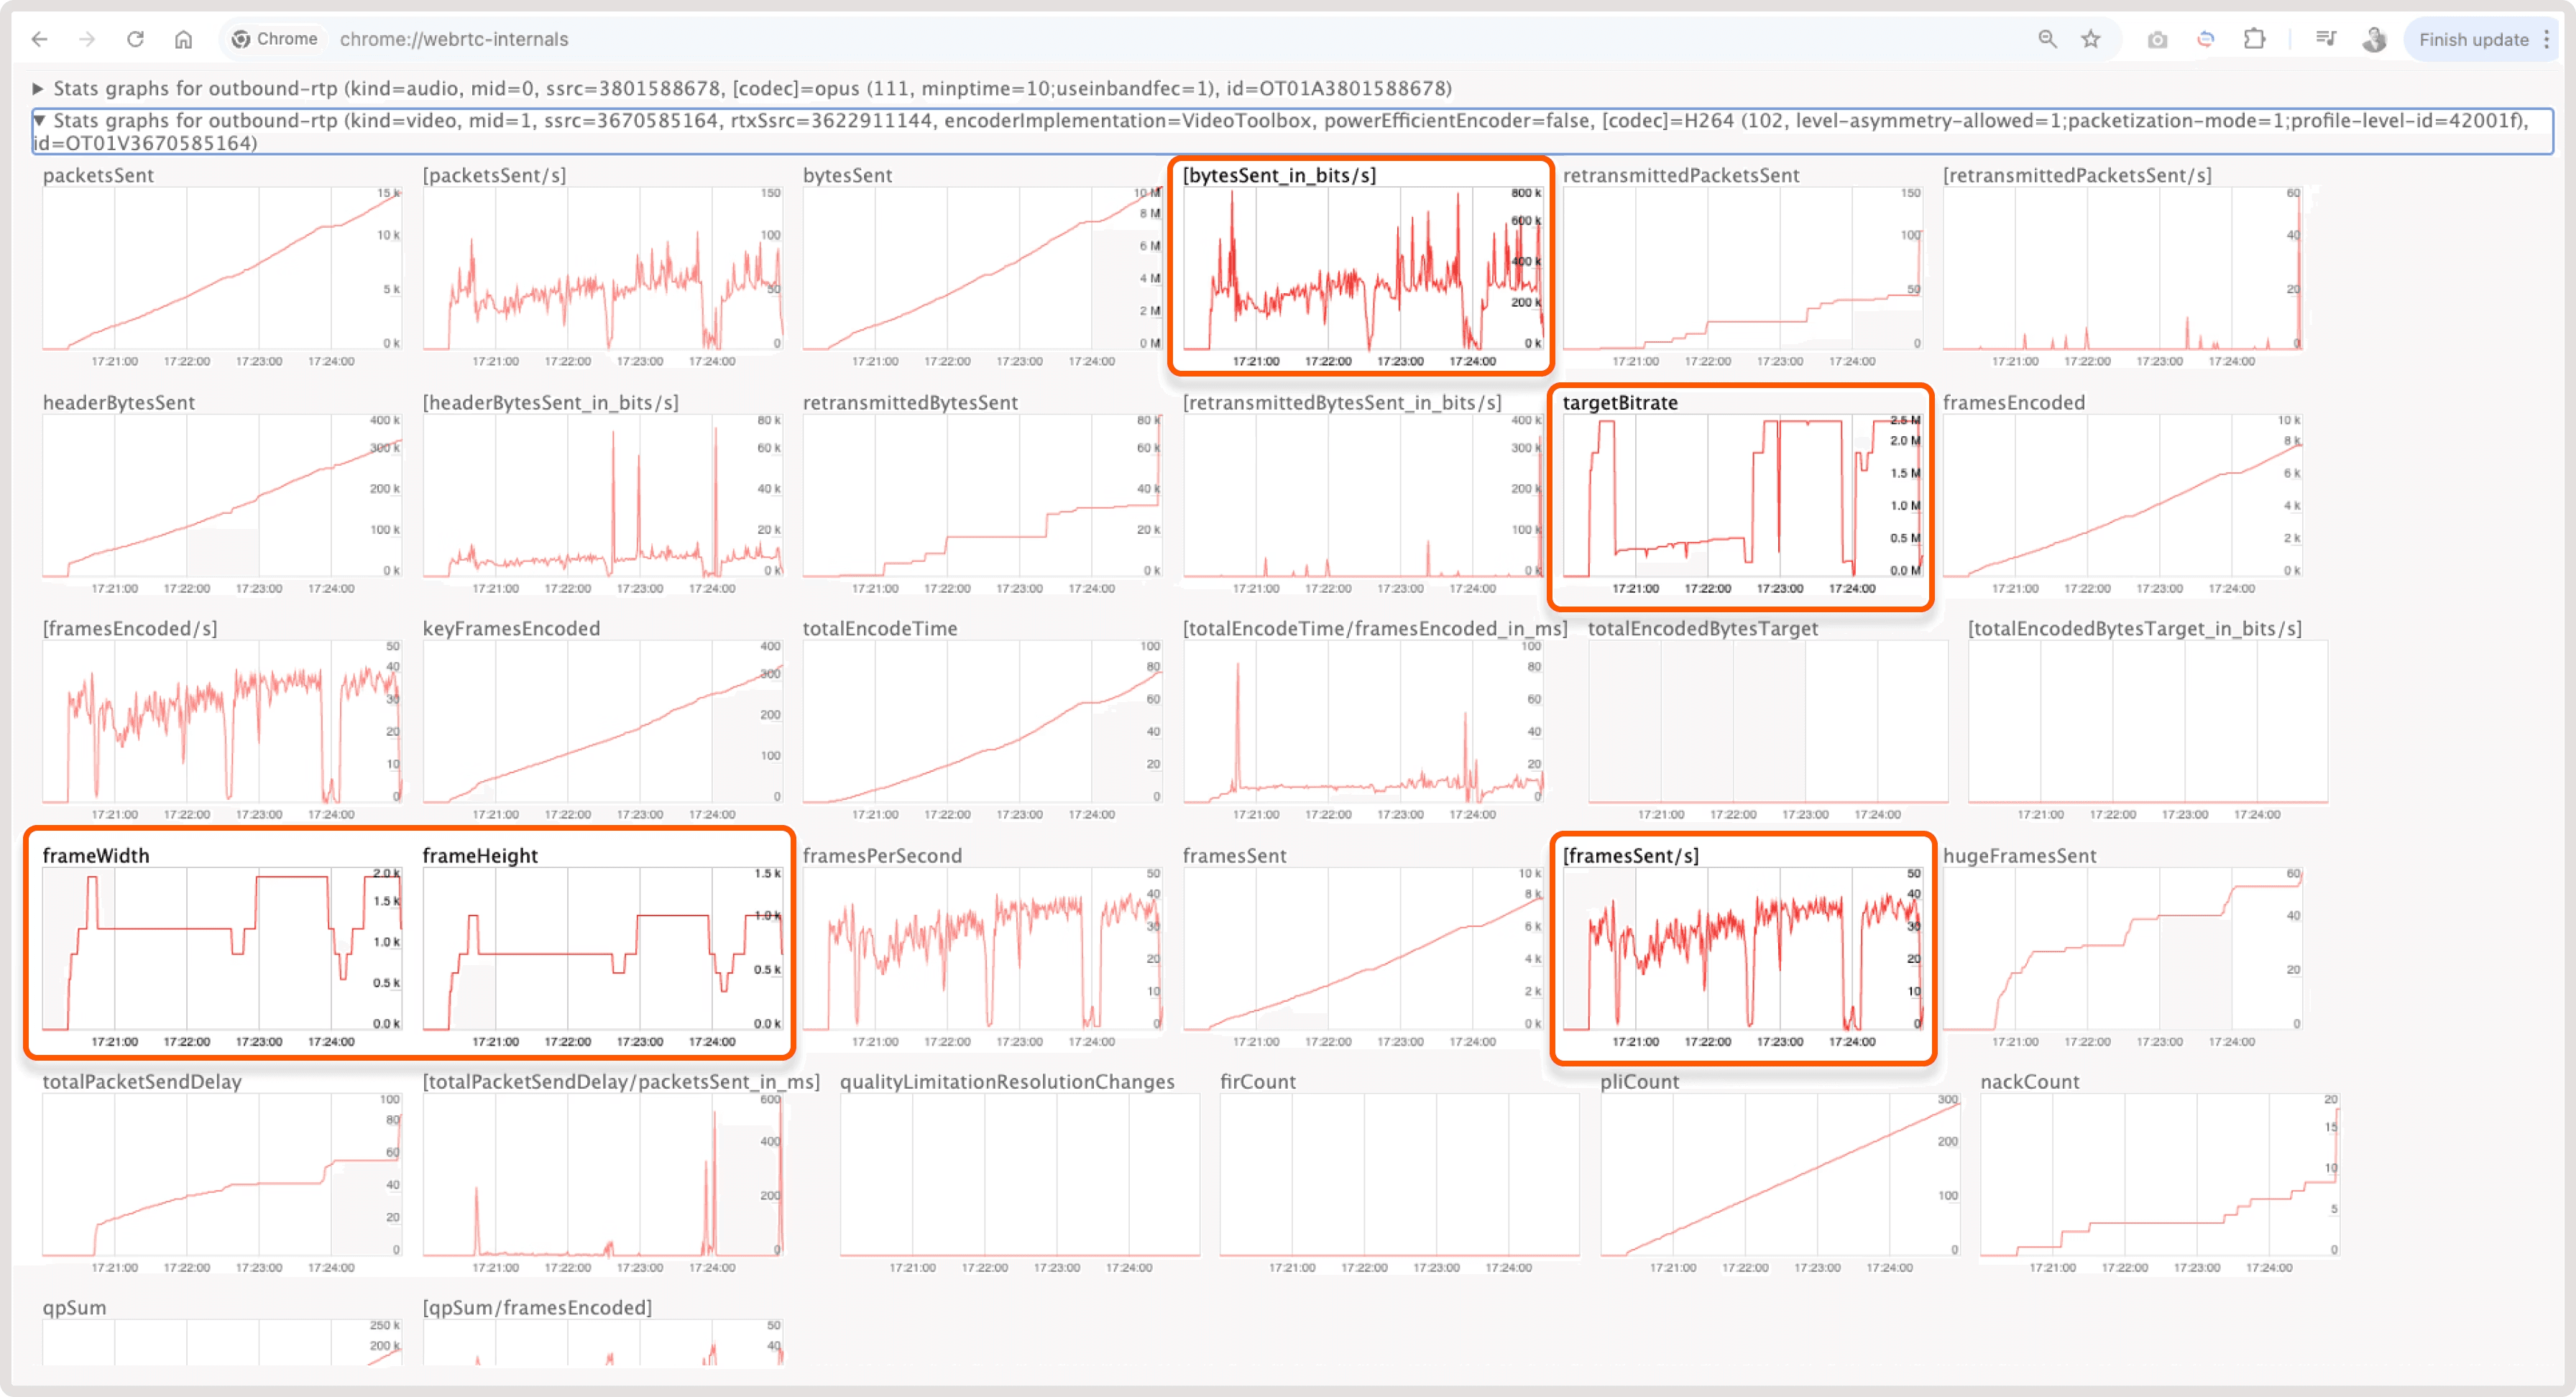Reload the webrtc-internals page
This screenshot has height=1397, width=2576.
136,39
